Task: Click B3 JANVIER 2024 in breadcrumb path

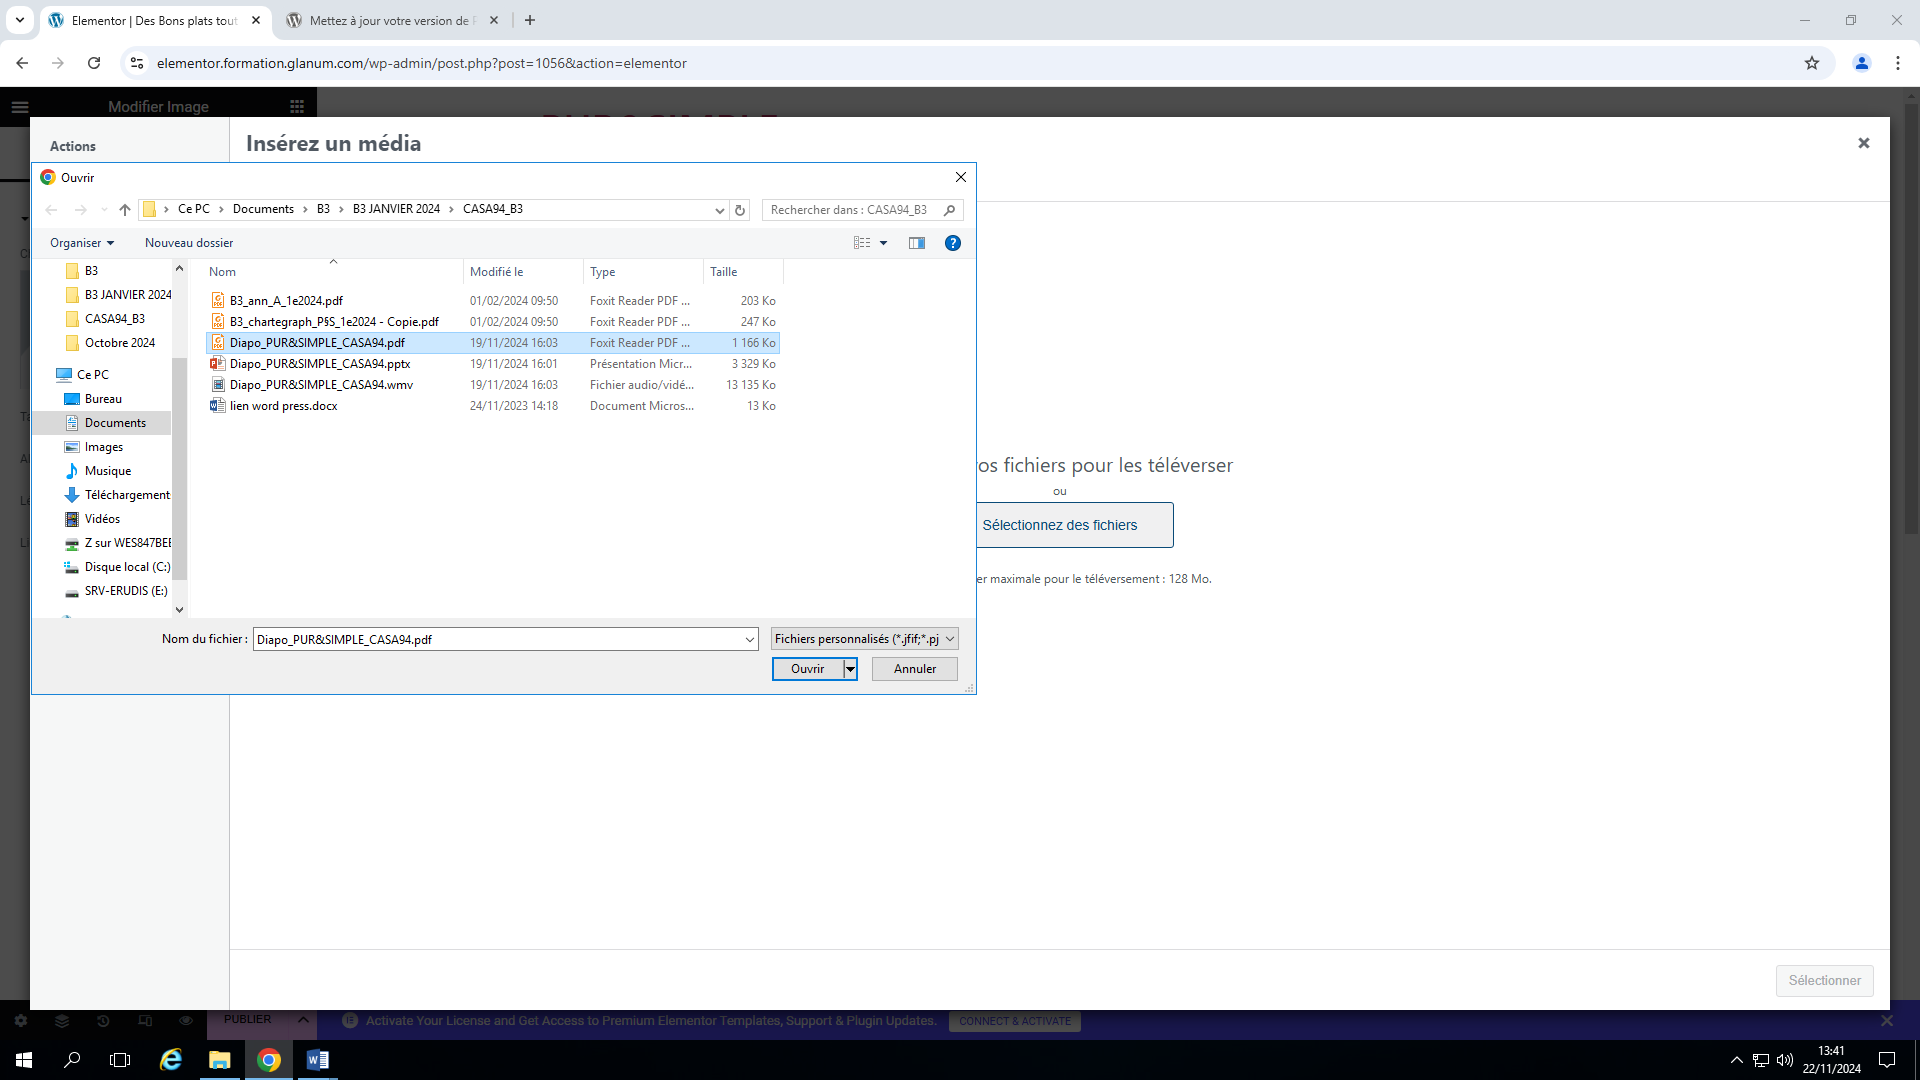Action: pyautogui.click(x=396, y=209)
